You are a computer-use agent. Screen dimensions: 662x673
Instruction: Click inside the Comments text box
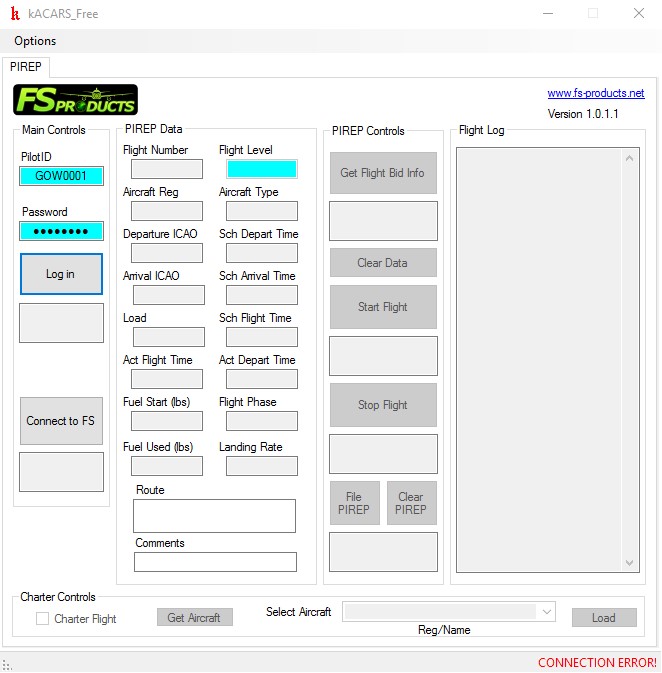pos(216,562)
